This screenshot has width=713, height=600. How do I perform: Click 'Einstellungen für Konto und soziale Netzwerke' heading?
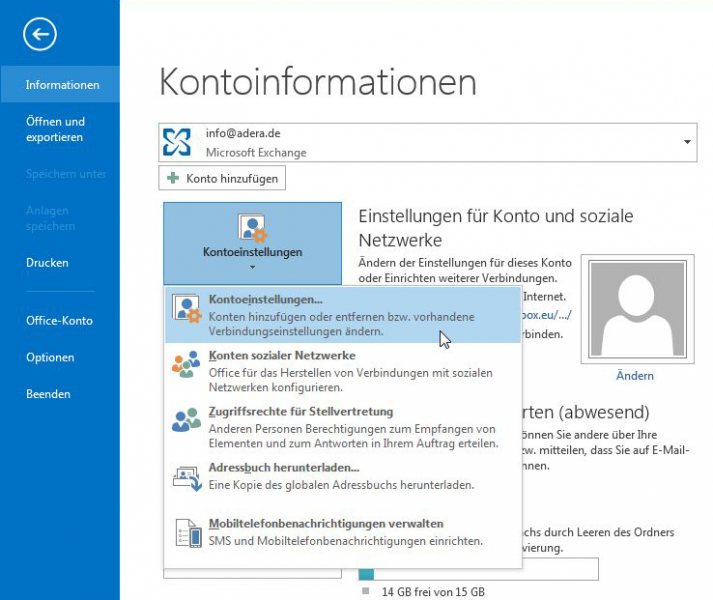click(496, 228)
